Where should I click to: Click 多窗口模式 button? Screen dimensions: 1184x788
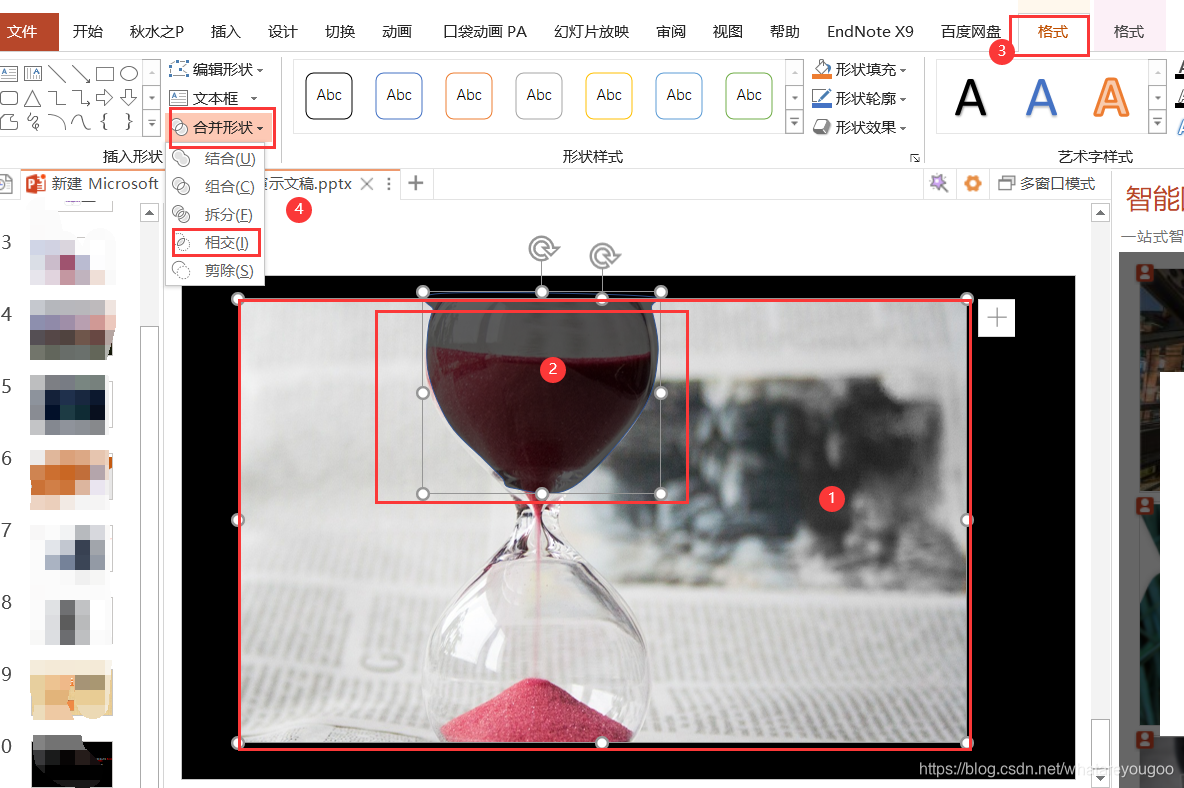point(1047,183)
